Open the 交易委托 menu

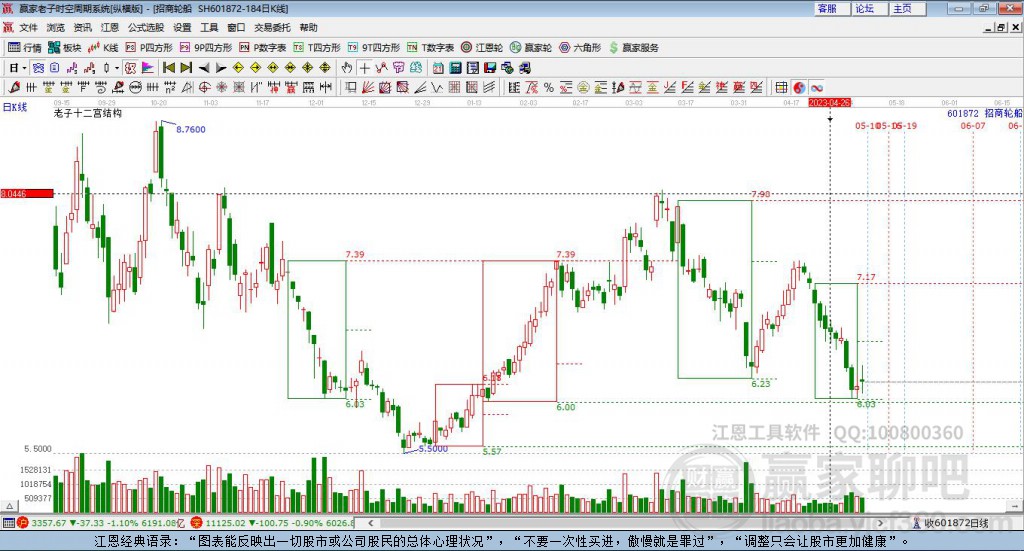272,27
